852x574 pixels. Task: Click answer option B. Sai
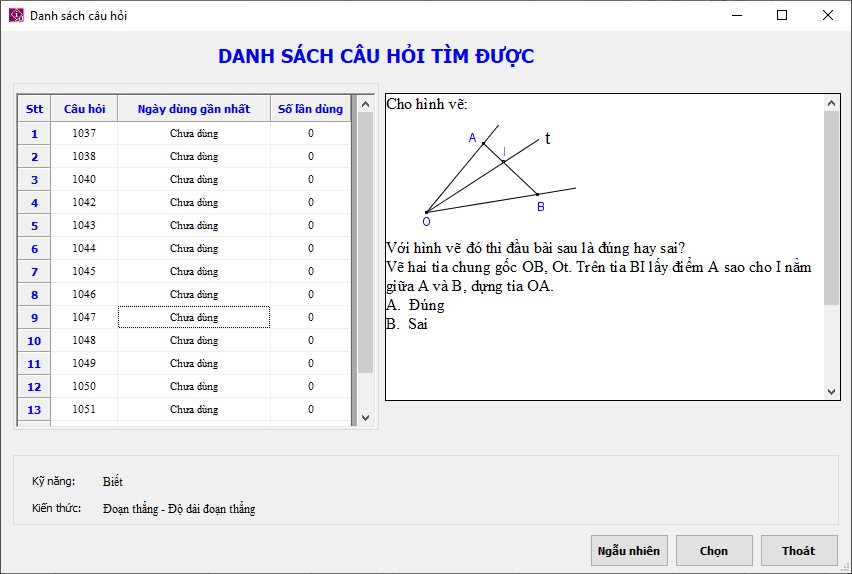point(407,324)
